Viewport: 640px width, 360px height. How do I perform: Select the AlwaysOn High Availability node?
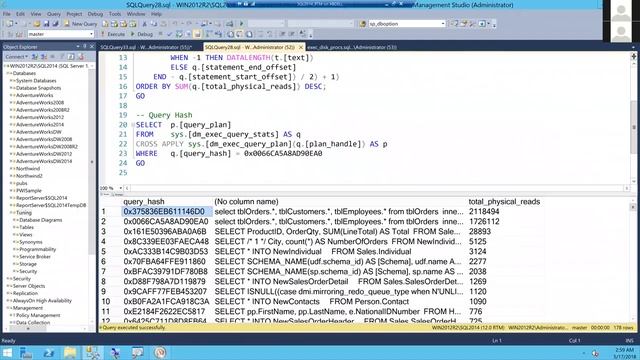coord(42,301)
